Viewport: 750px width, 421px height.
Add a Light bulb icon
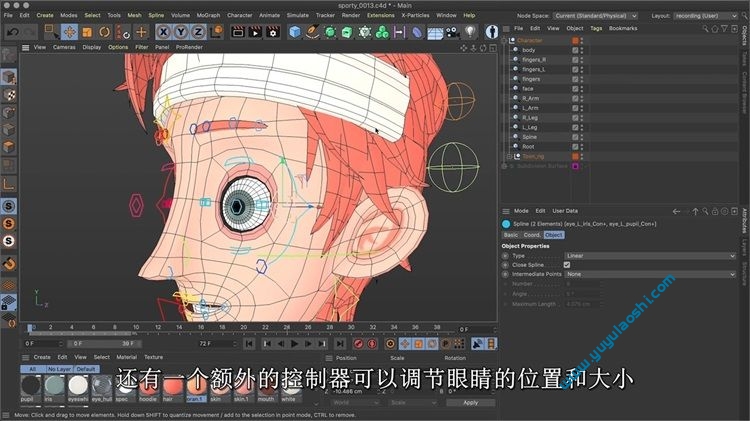471,32
